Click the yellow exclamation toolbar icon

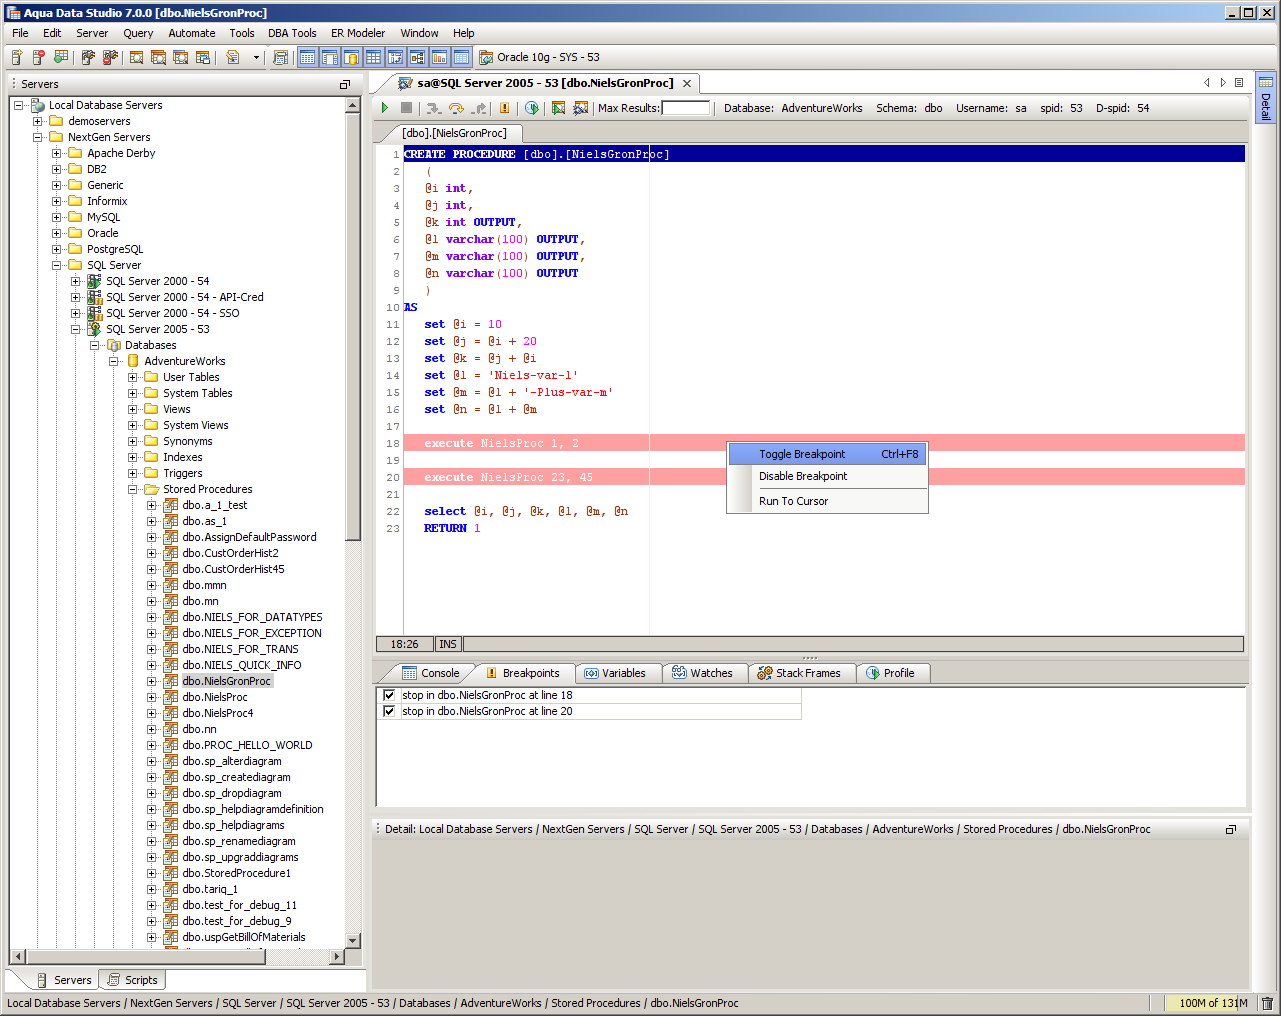[505, 108]
